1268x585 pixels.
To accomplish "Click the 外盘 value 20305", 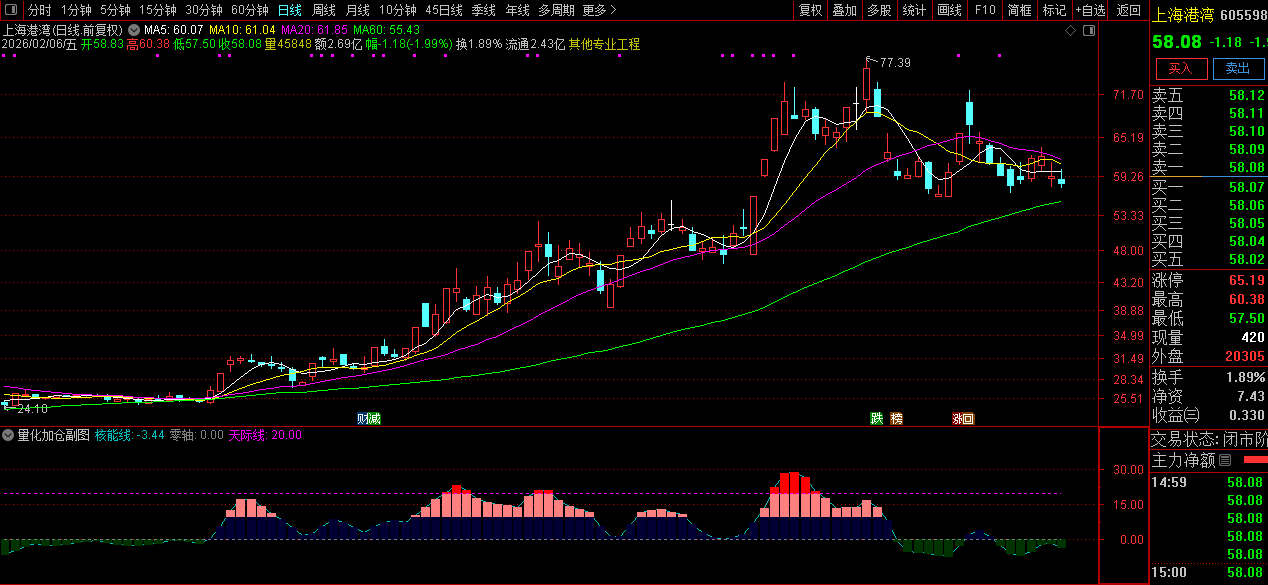I will coord(1243,356).
